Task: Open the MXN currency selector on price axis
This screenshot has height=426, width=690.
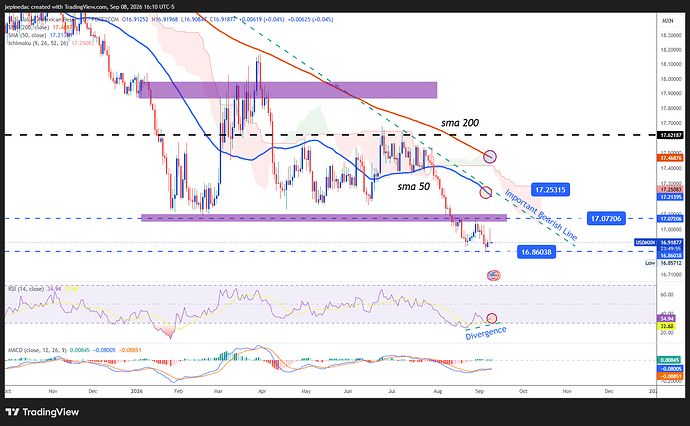Action: 668,21
